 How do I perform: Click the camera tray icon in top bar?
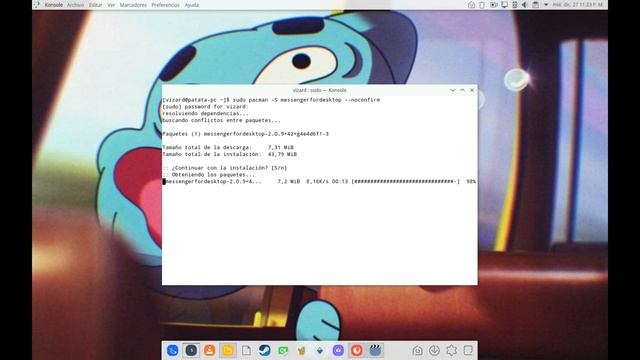493,5
